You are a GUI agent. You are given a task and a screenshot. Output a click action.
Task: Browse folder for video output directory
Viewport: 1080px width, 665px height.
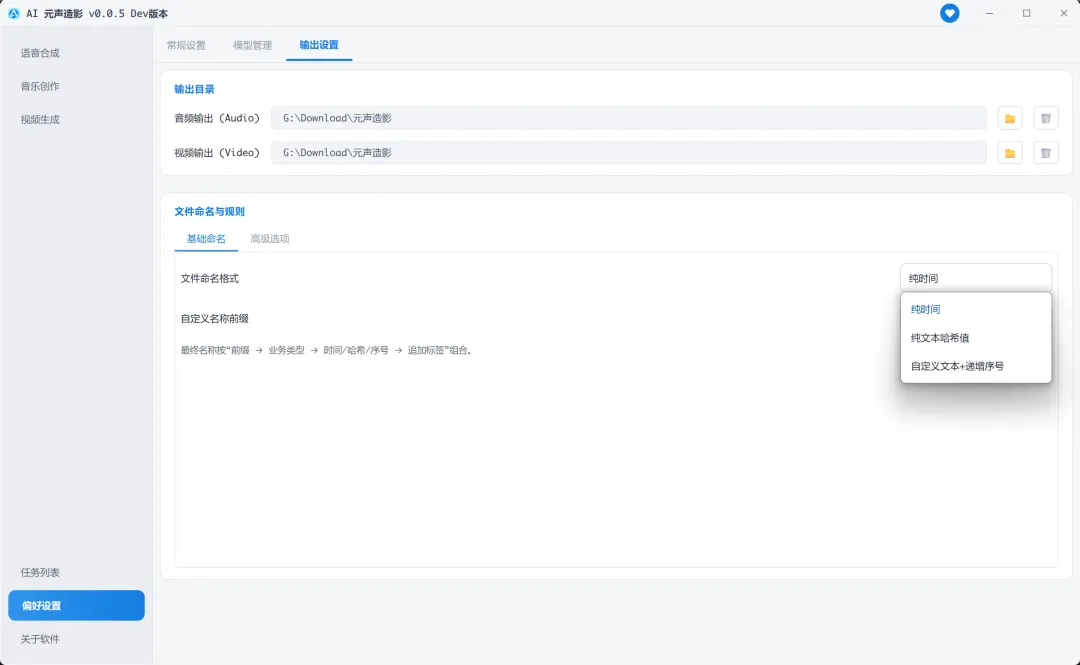coord(1010,153)
